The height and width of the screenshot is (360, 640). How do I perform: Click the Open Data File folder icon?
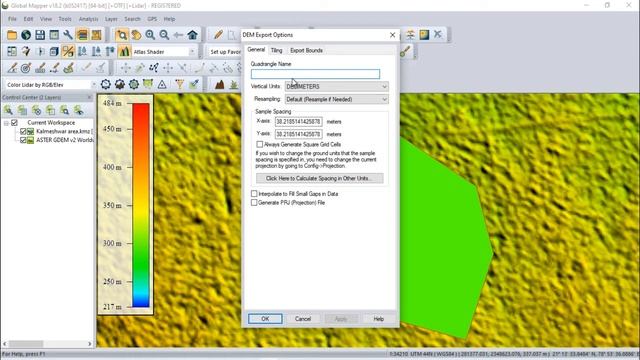[x=12, y=35]
